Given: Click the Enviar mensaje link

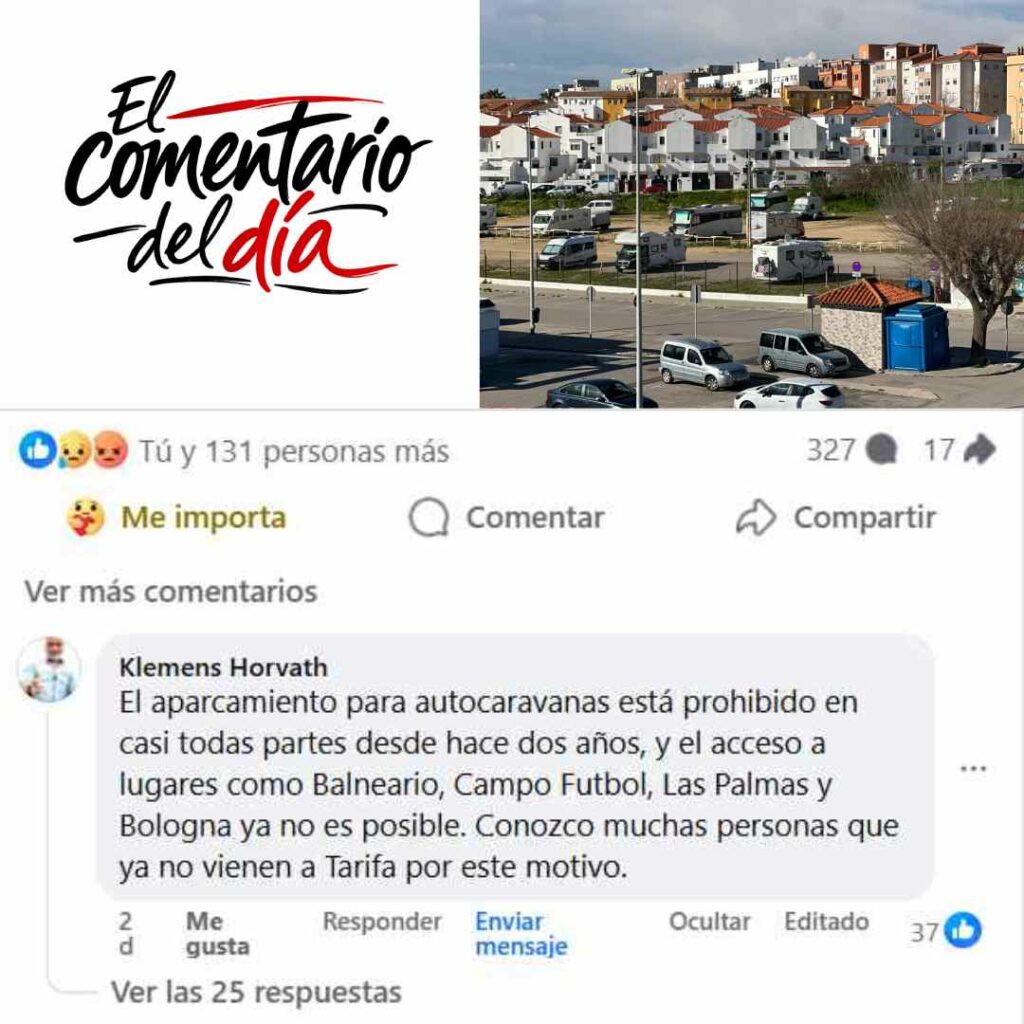Looking at the screenshot, I should tap(521, 934).
